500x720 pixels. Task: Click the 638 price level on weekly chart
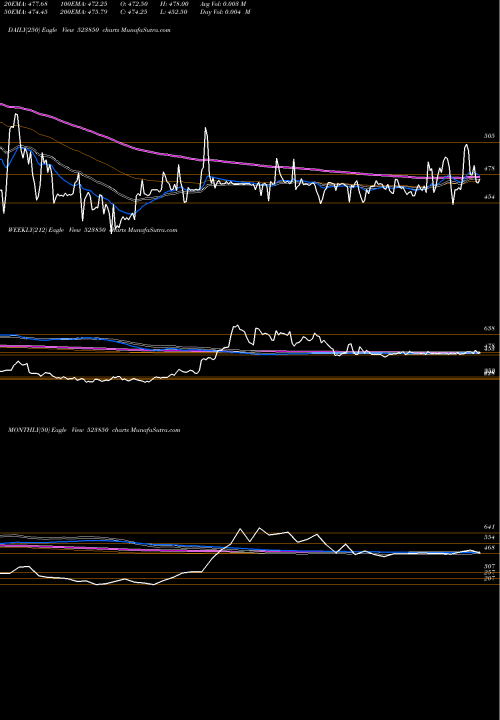point(489,329)
